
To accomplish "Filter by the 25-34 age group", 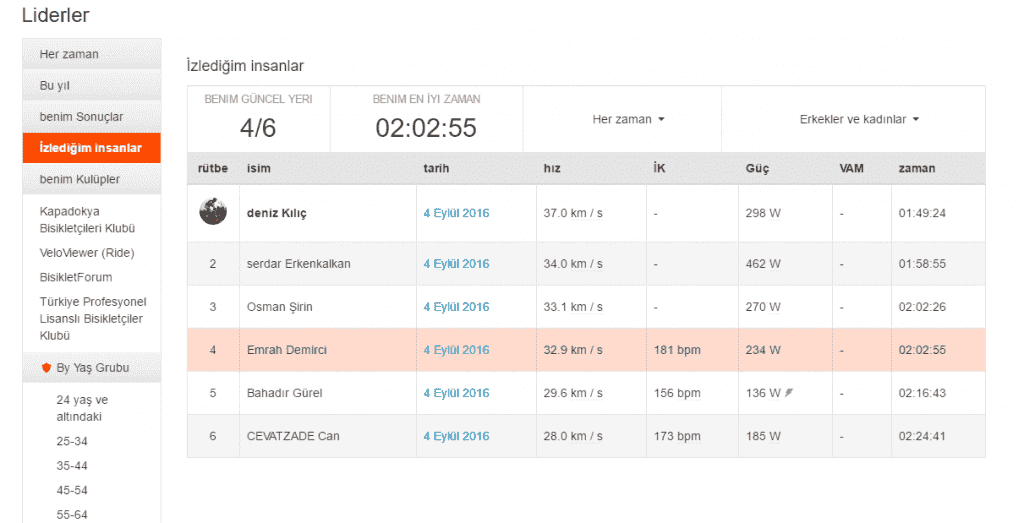I will click(72, 441).
